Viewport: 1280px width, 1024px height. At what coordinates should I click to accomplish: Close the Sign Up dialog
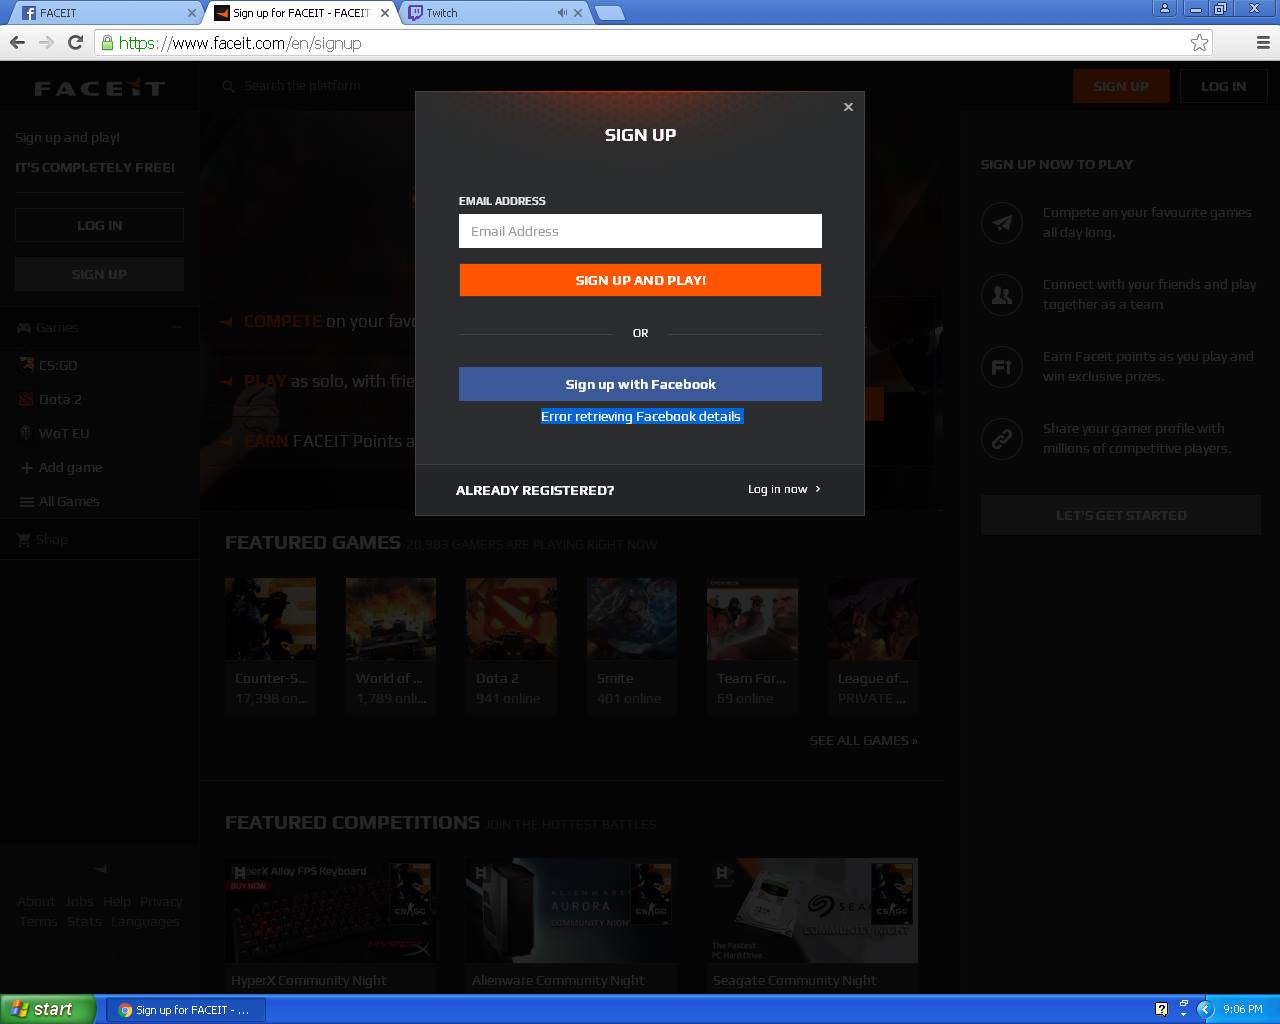848,107
